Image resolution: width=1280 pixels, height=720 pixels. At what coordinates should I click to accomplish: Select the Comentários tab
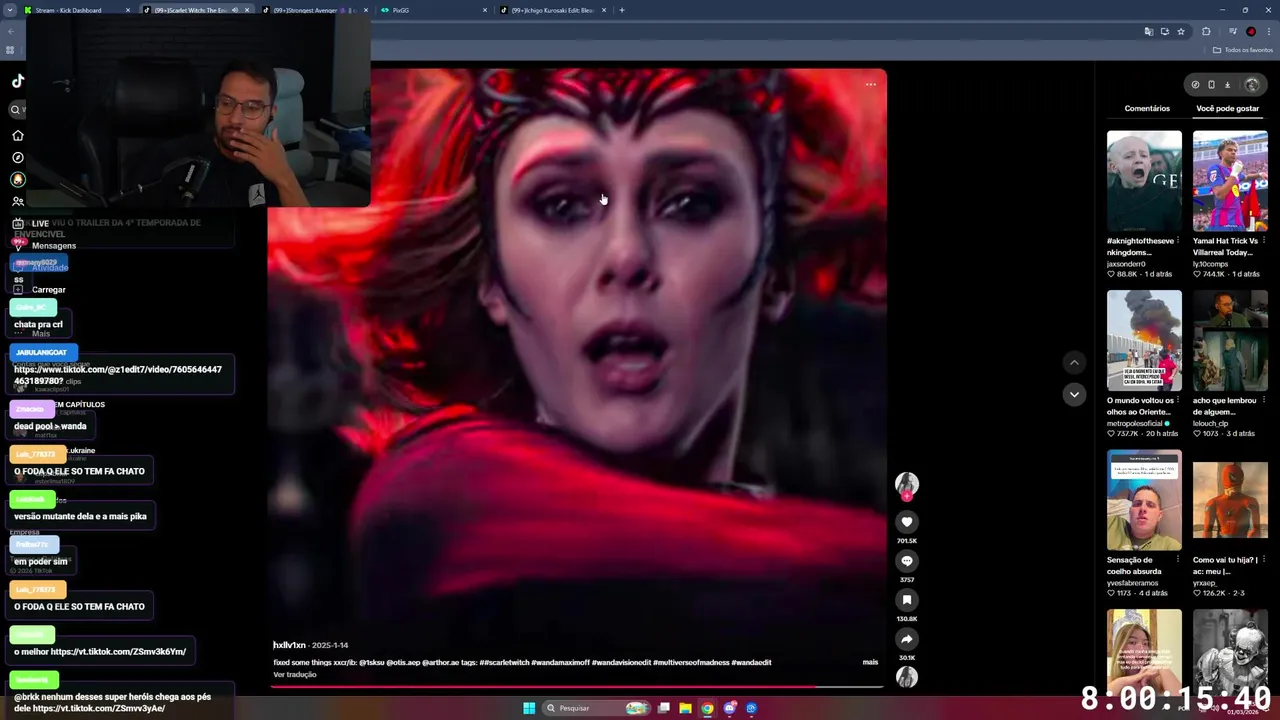1147,108
